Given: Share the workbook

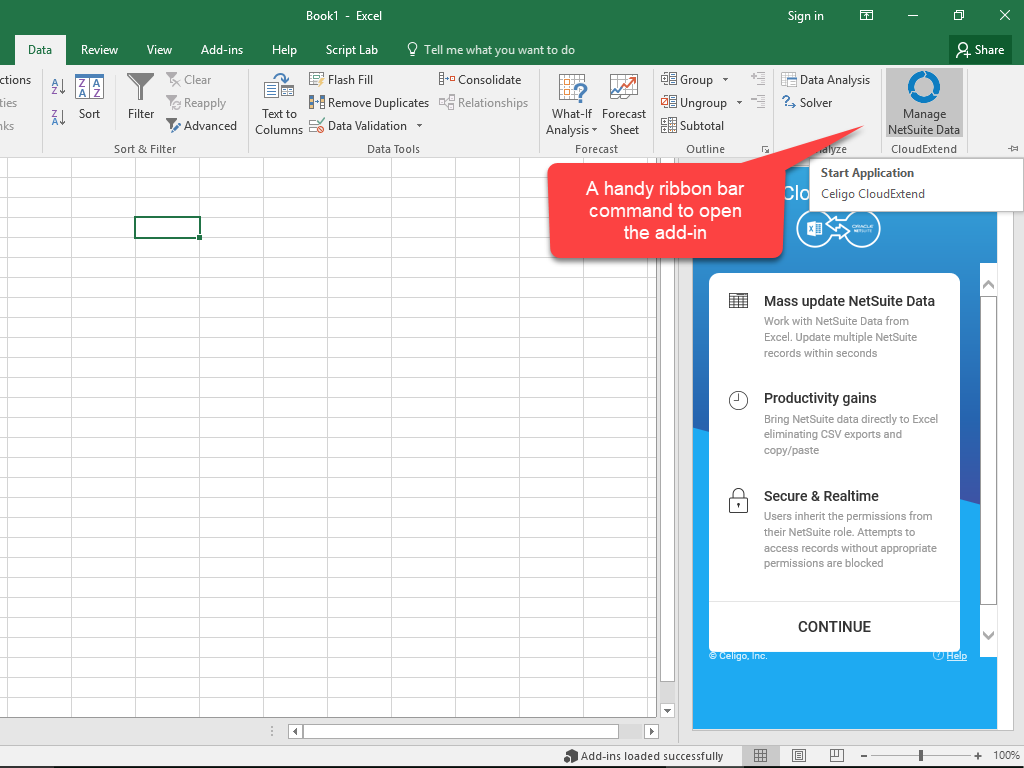Looking at the screenshot, I should pyautogui.click(x=980, y=50).
